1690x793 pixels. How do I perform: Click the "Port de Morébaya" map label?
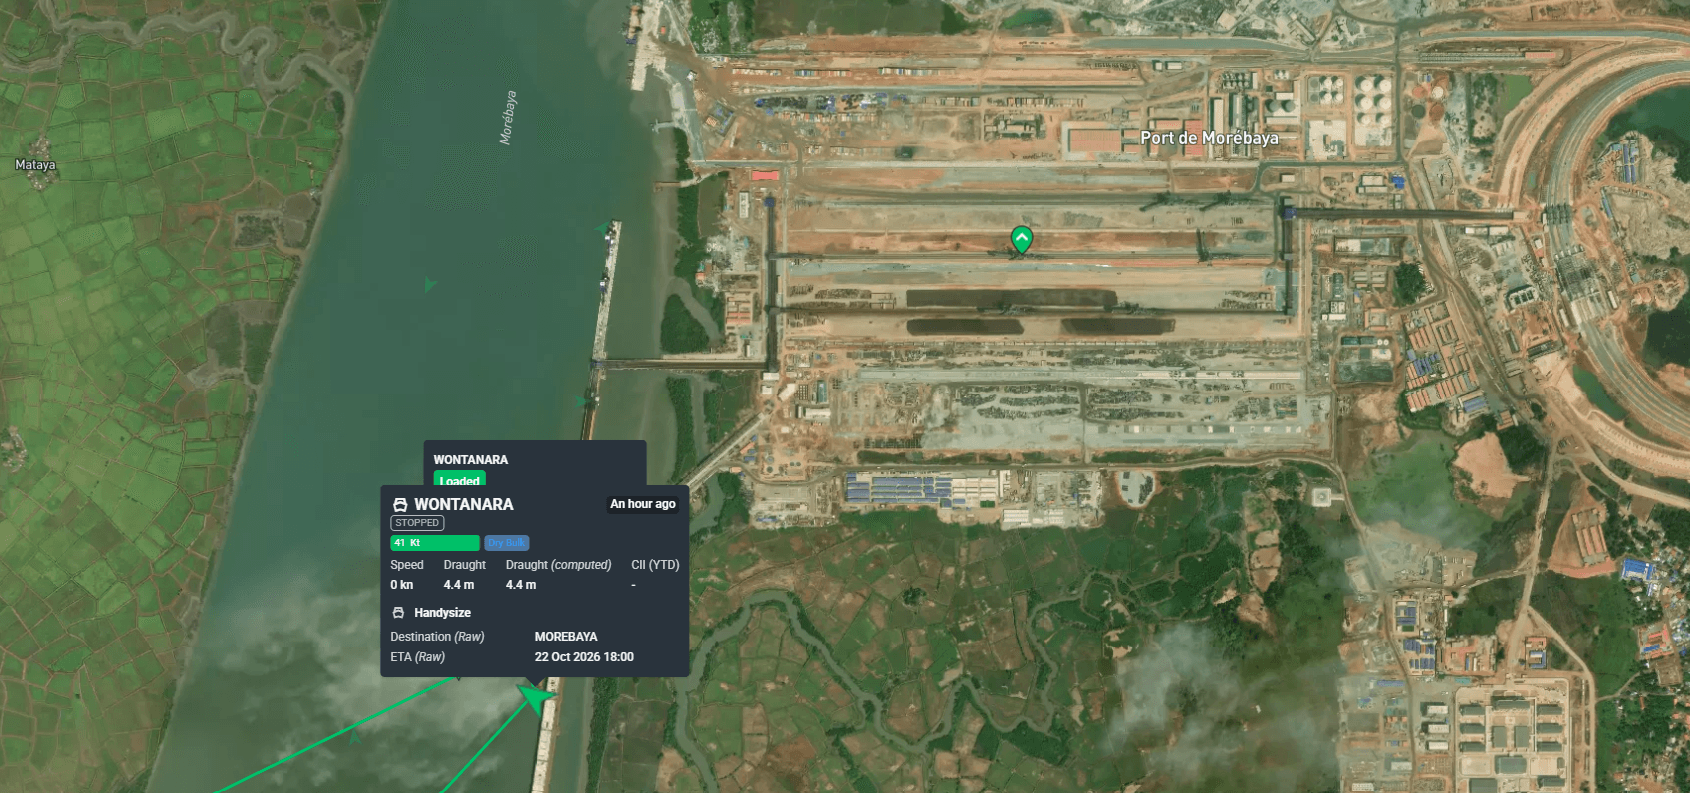click(1210, 138)
